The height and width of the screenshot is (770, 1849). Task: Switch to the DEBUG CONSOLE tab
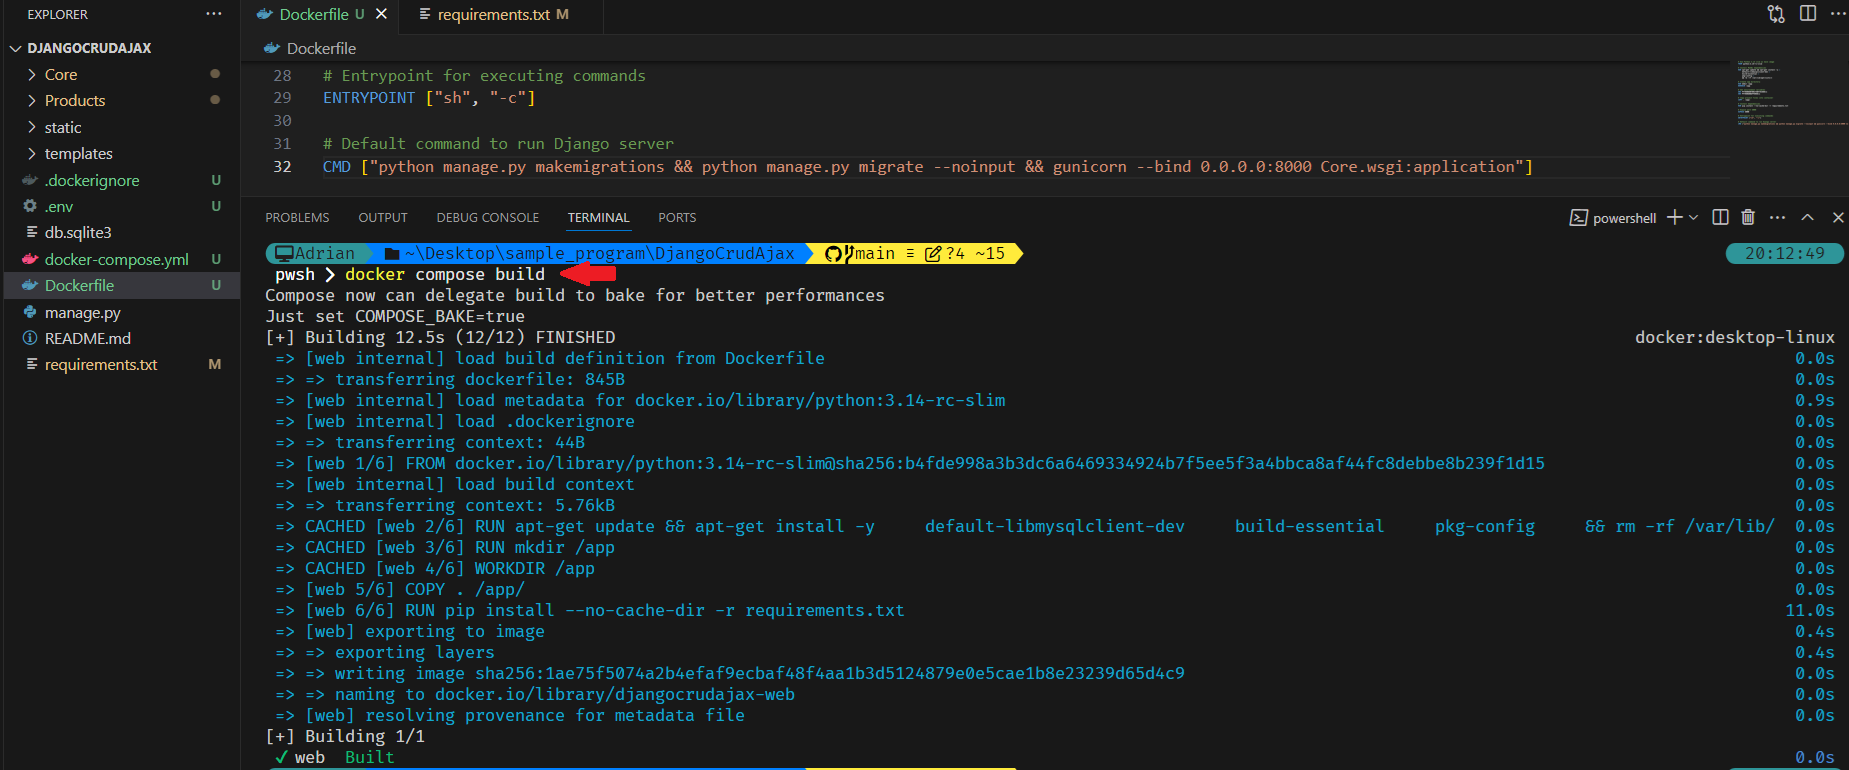click(x=487, y=217)
